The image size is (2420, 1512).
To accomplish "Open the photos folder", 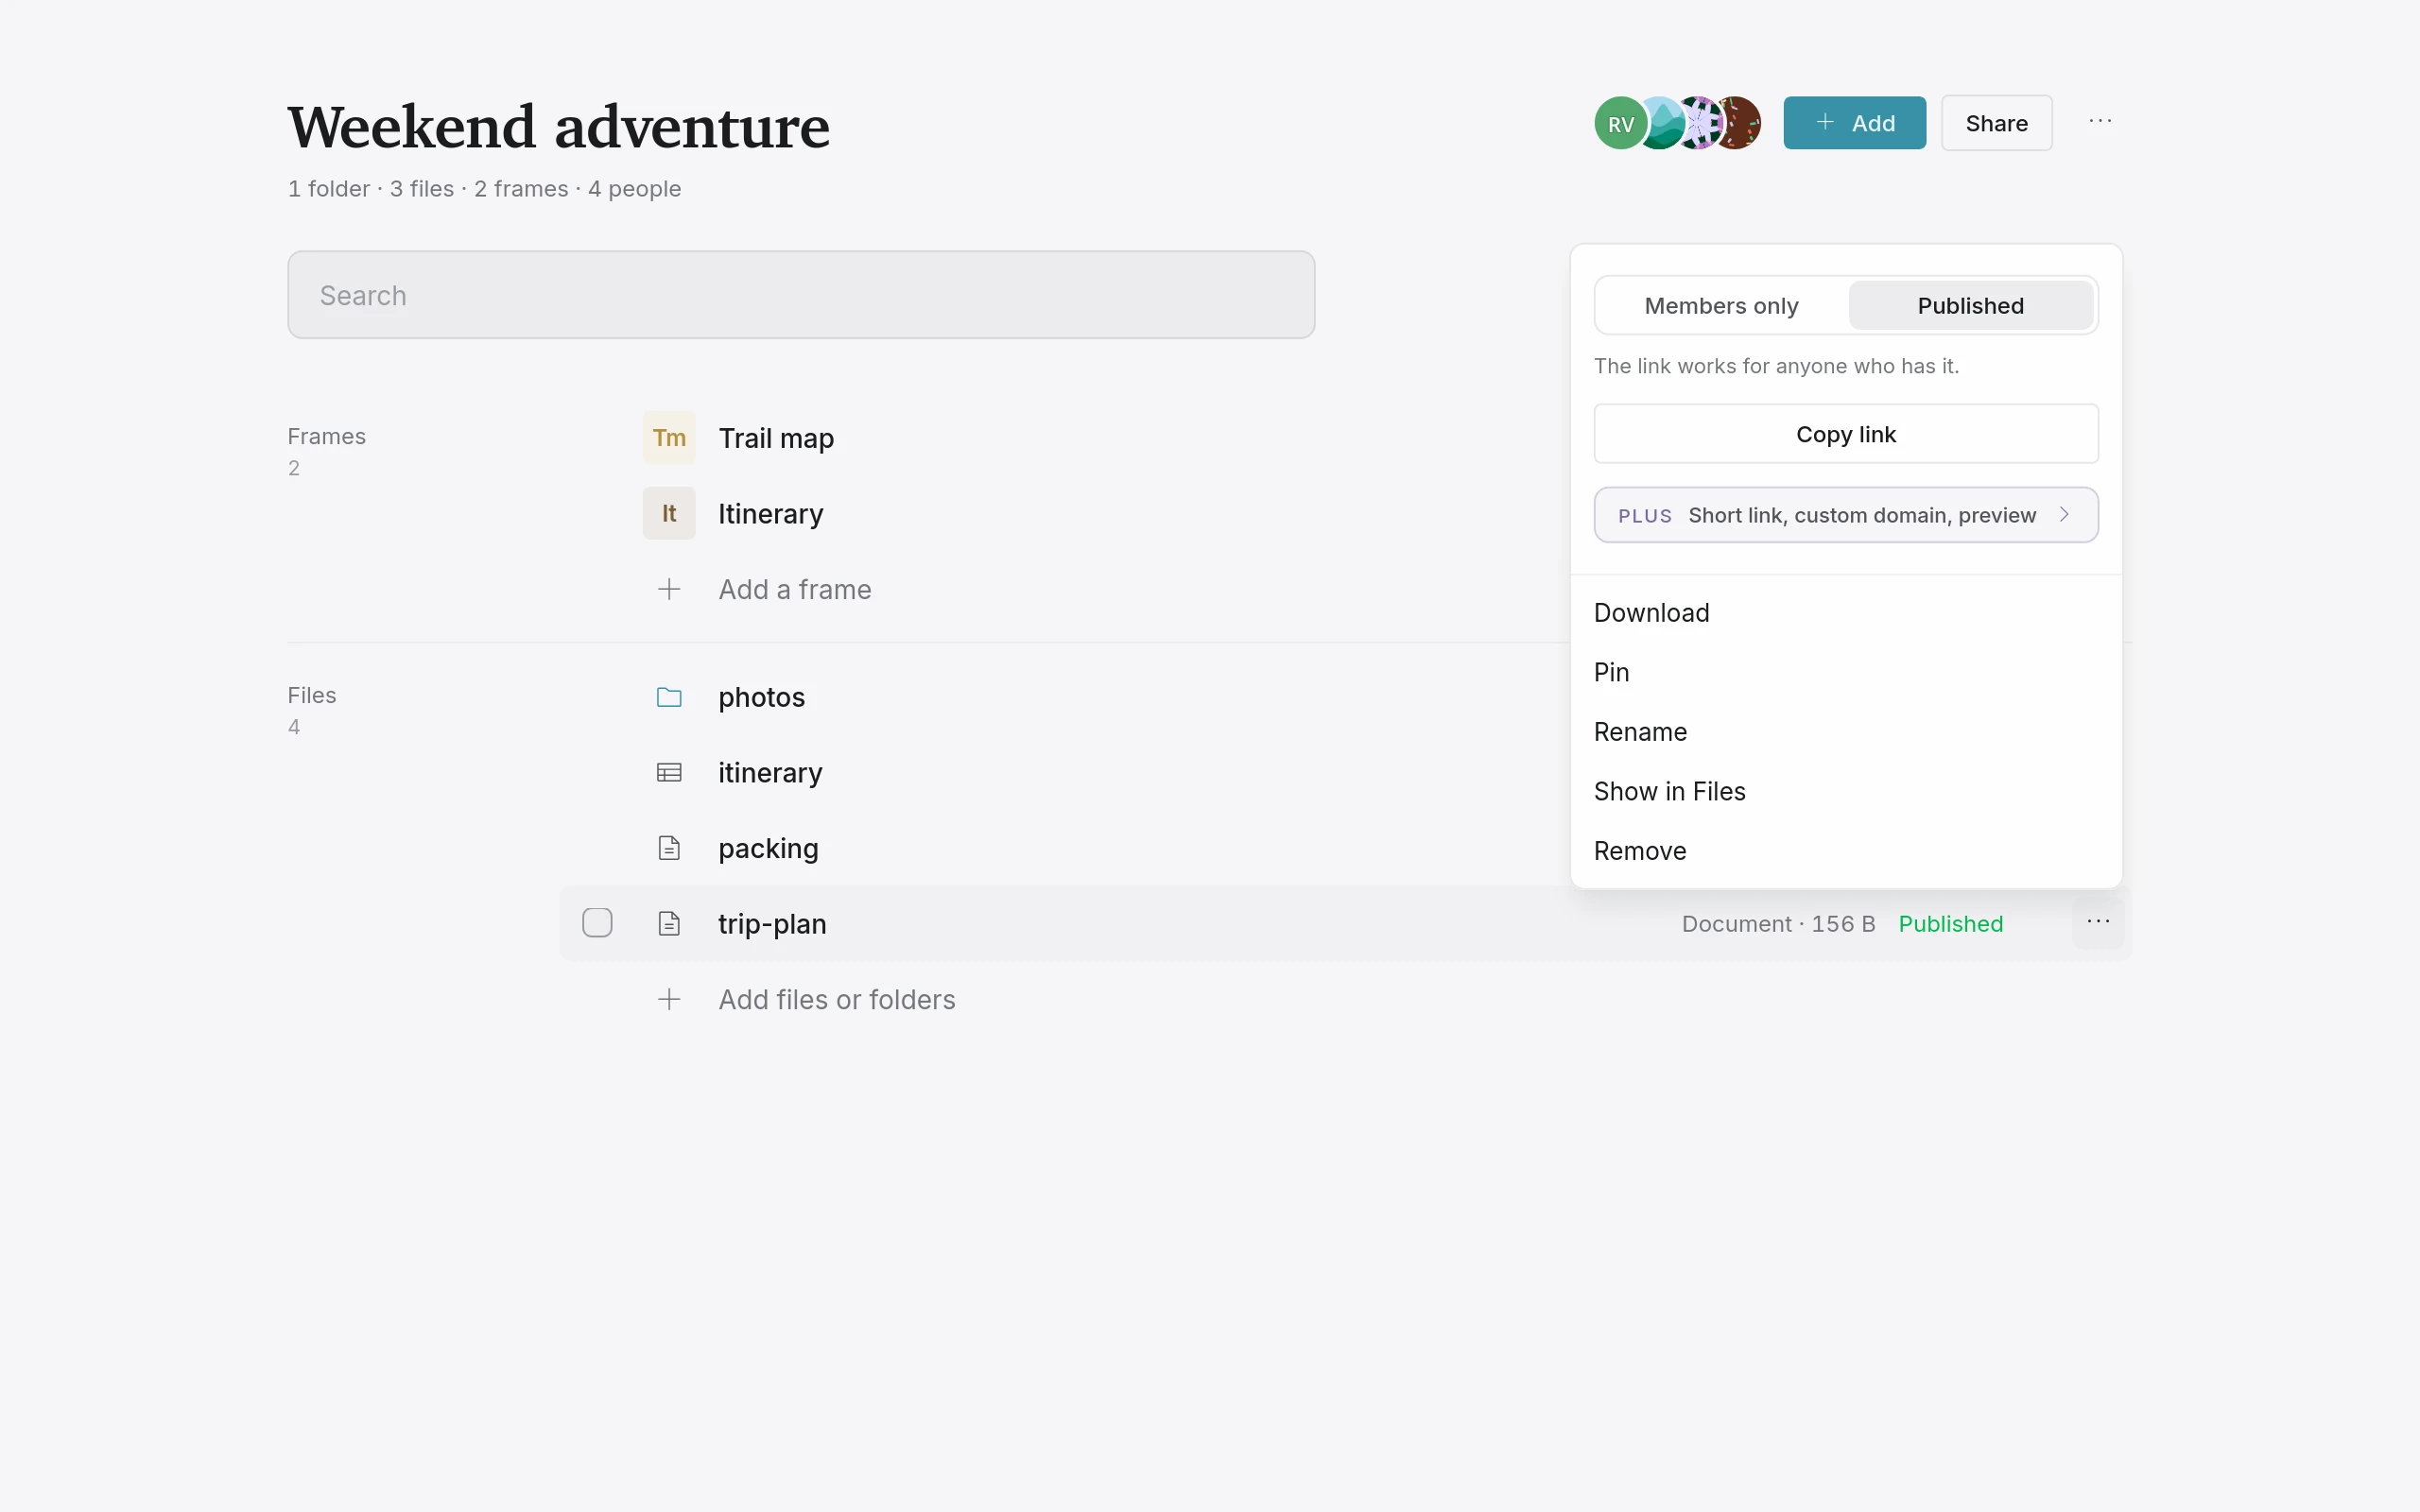I will coord(761,697).
